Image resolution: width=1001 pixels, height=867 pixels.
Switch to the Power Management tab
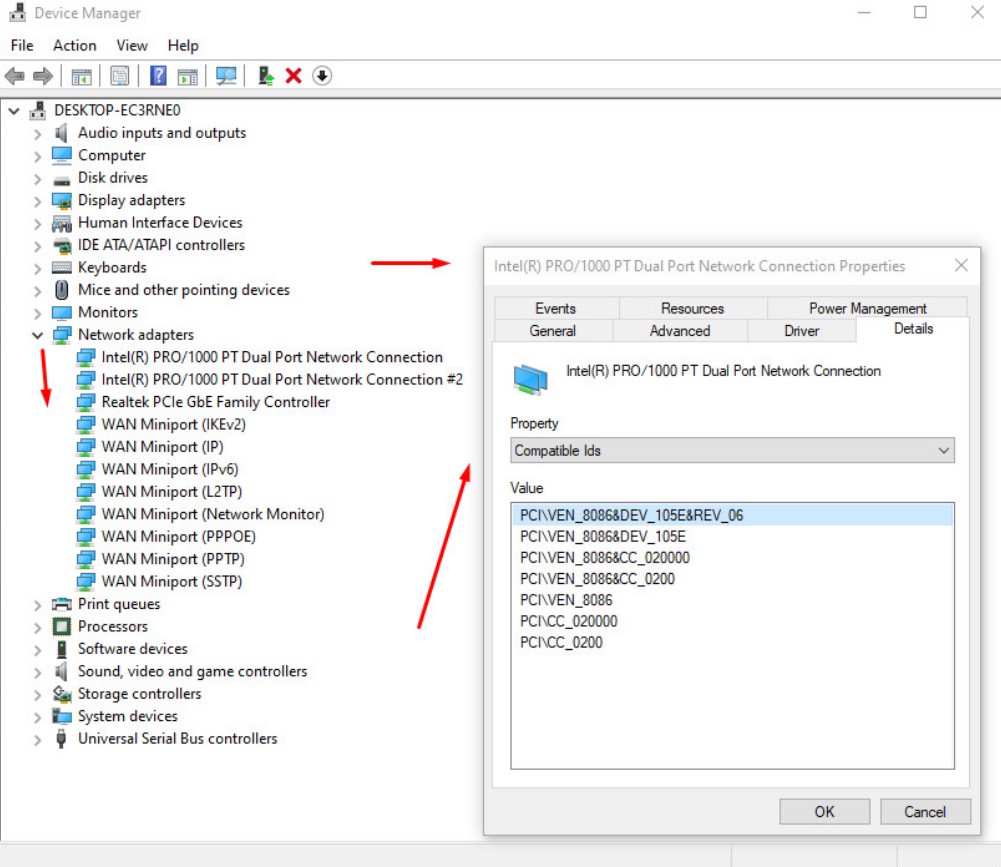867,308
